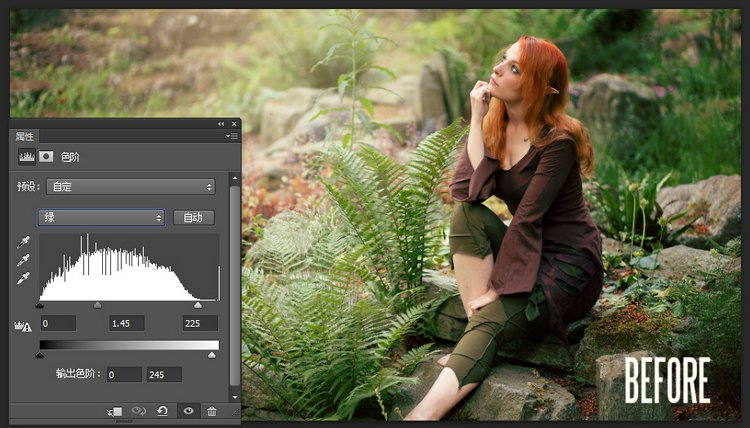Clip adjustment to layer below icon
The width and height of the screenshot is (750, 428).
115,411
